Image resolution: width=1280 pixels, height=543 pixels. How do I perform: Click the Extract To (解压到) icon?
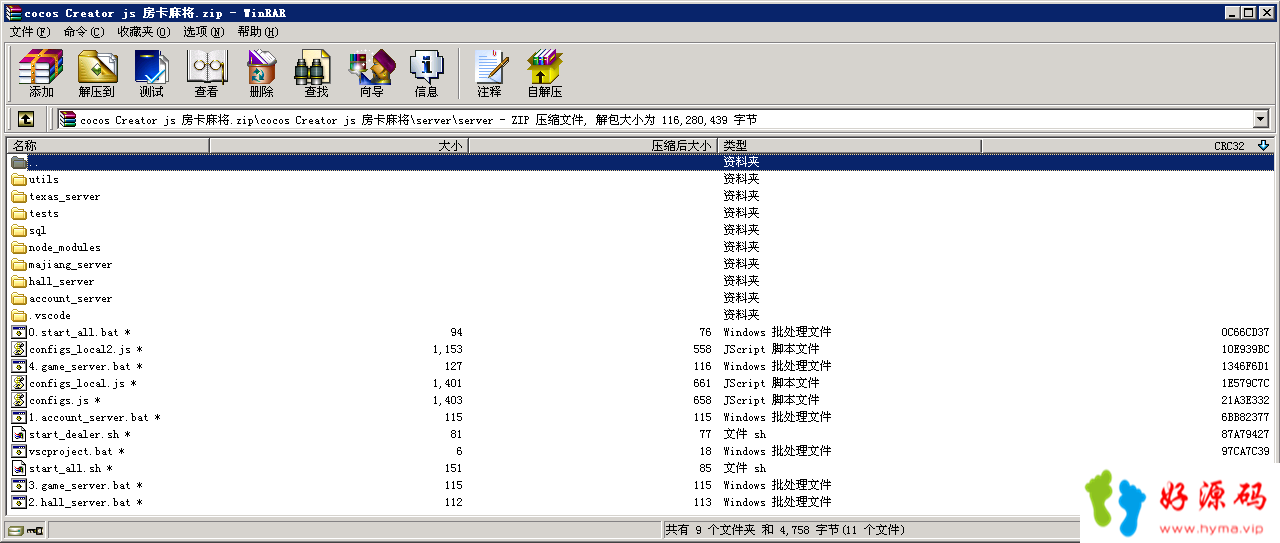(x=97, y=73)
